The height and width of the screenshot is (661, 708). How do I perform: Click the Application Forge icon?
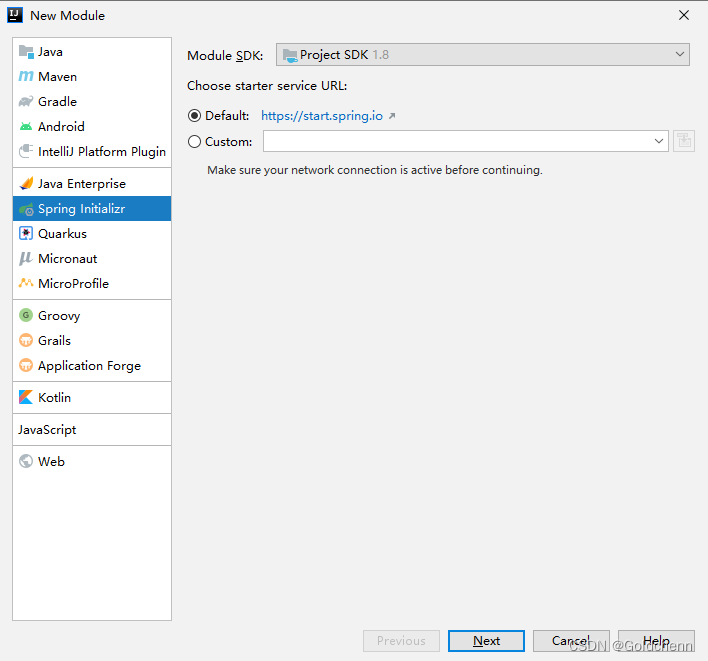26,365
